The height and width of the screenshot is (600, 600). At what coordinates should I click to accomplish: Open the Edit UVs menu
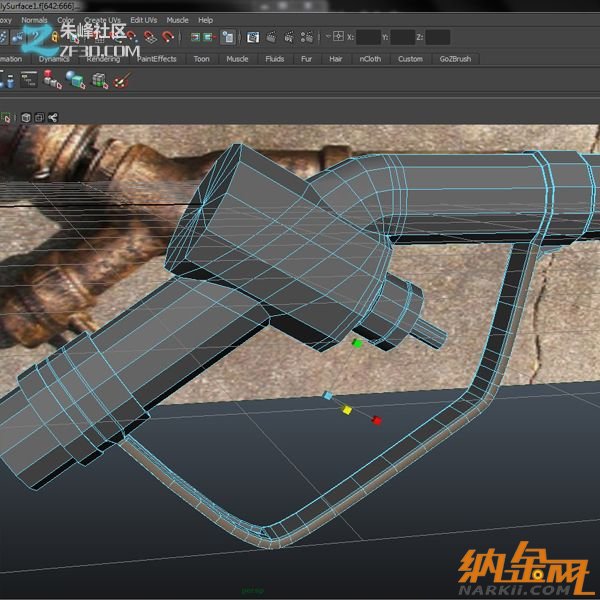pos(143,20)
